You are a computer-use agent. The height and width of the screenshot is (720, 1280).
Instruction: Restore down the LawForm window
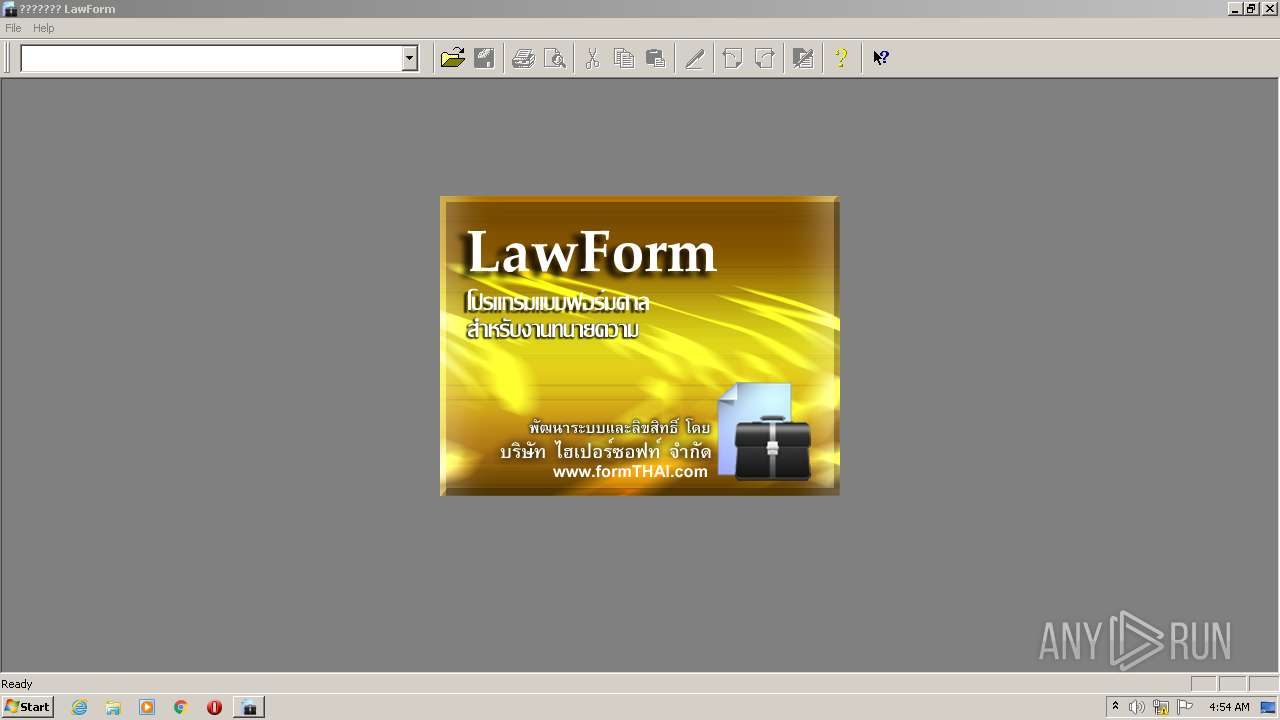tap(1251, 8)
